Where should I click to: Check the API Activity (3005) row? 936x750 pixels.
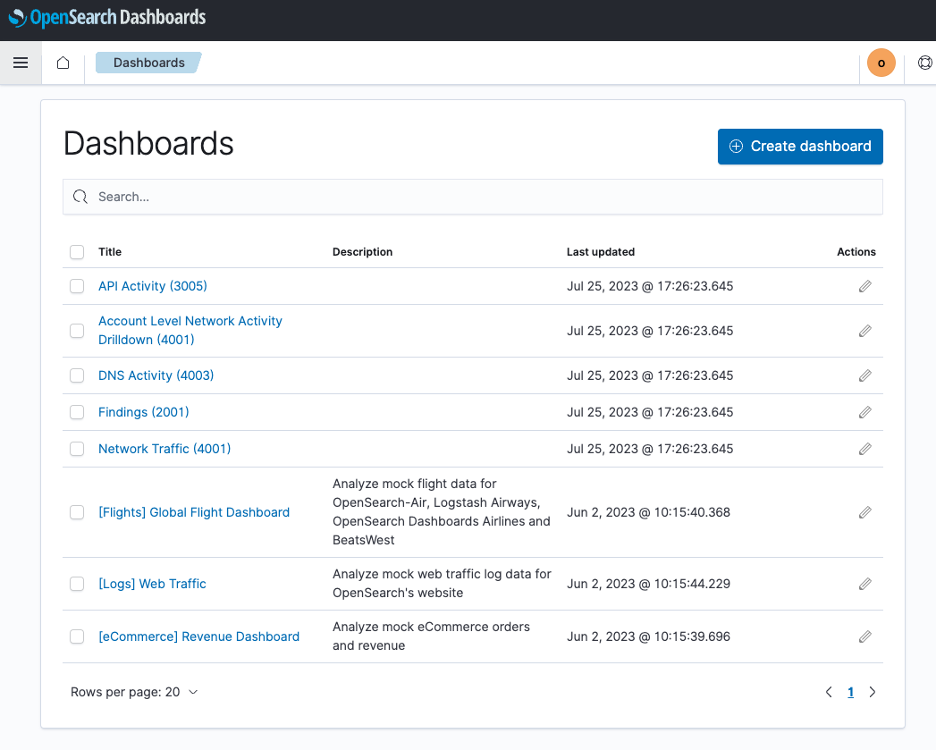point(77,286)
